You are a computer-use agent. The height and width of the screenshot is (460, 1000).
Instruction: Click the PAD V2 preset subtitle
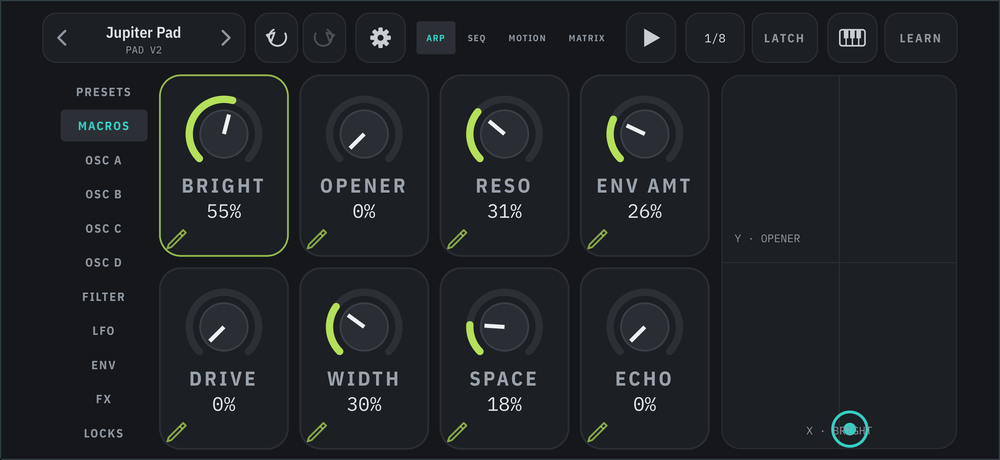tap(143, 50)
